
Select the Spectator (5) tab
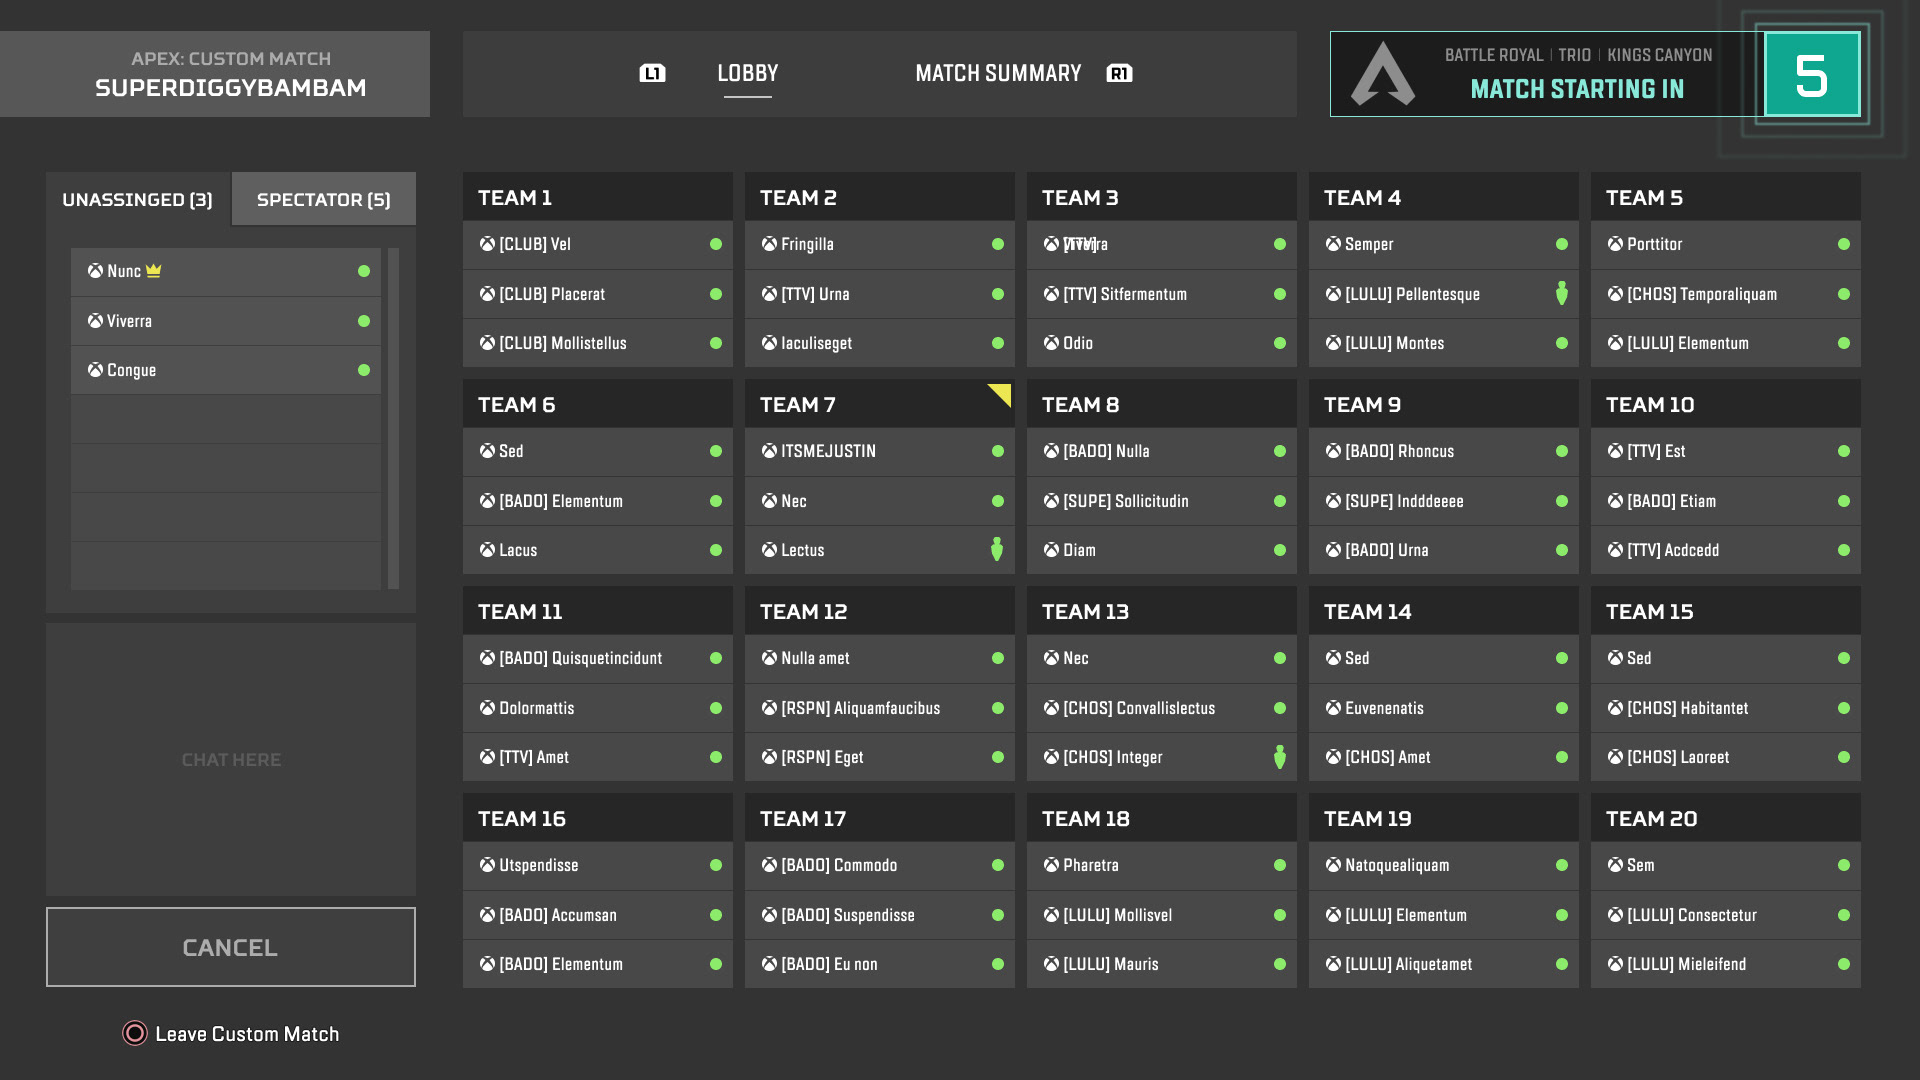pyautogui.click(x=324, y=199)
